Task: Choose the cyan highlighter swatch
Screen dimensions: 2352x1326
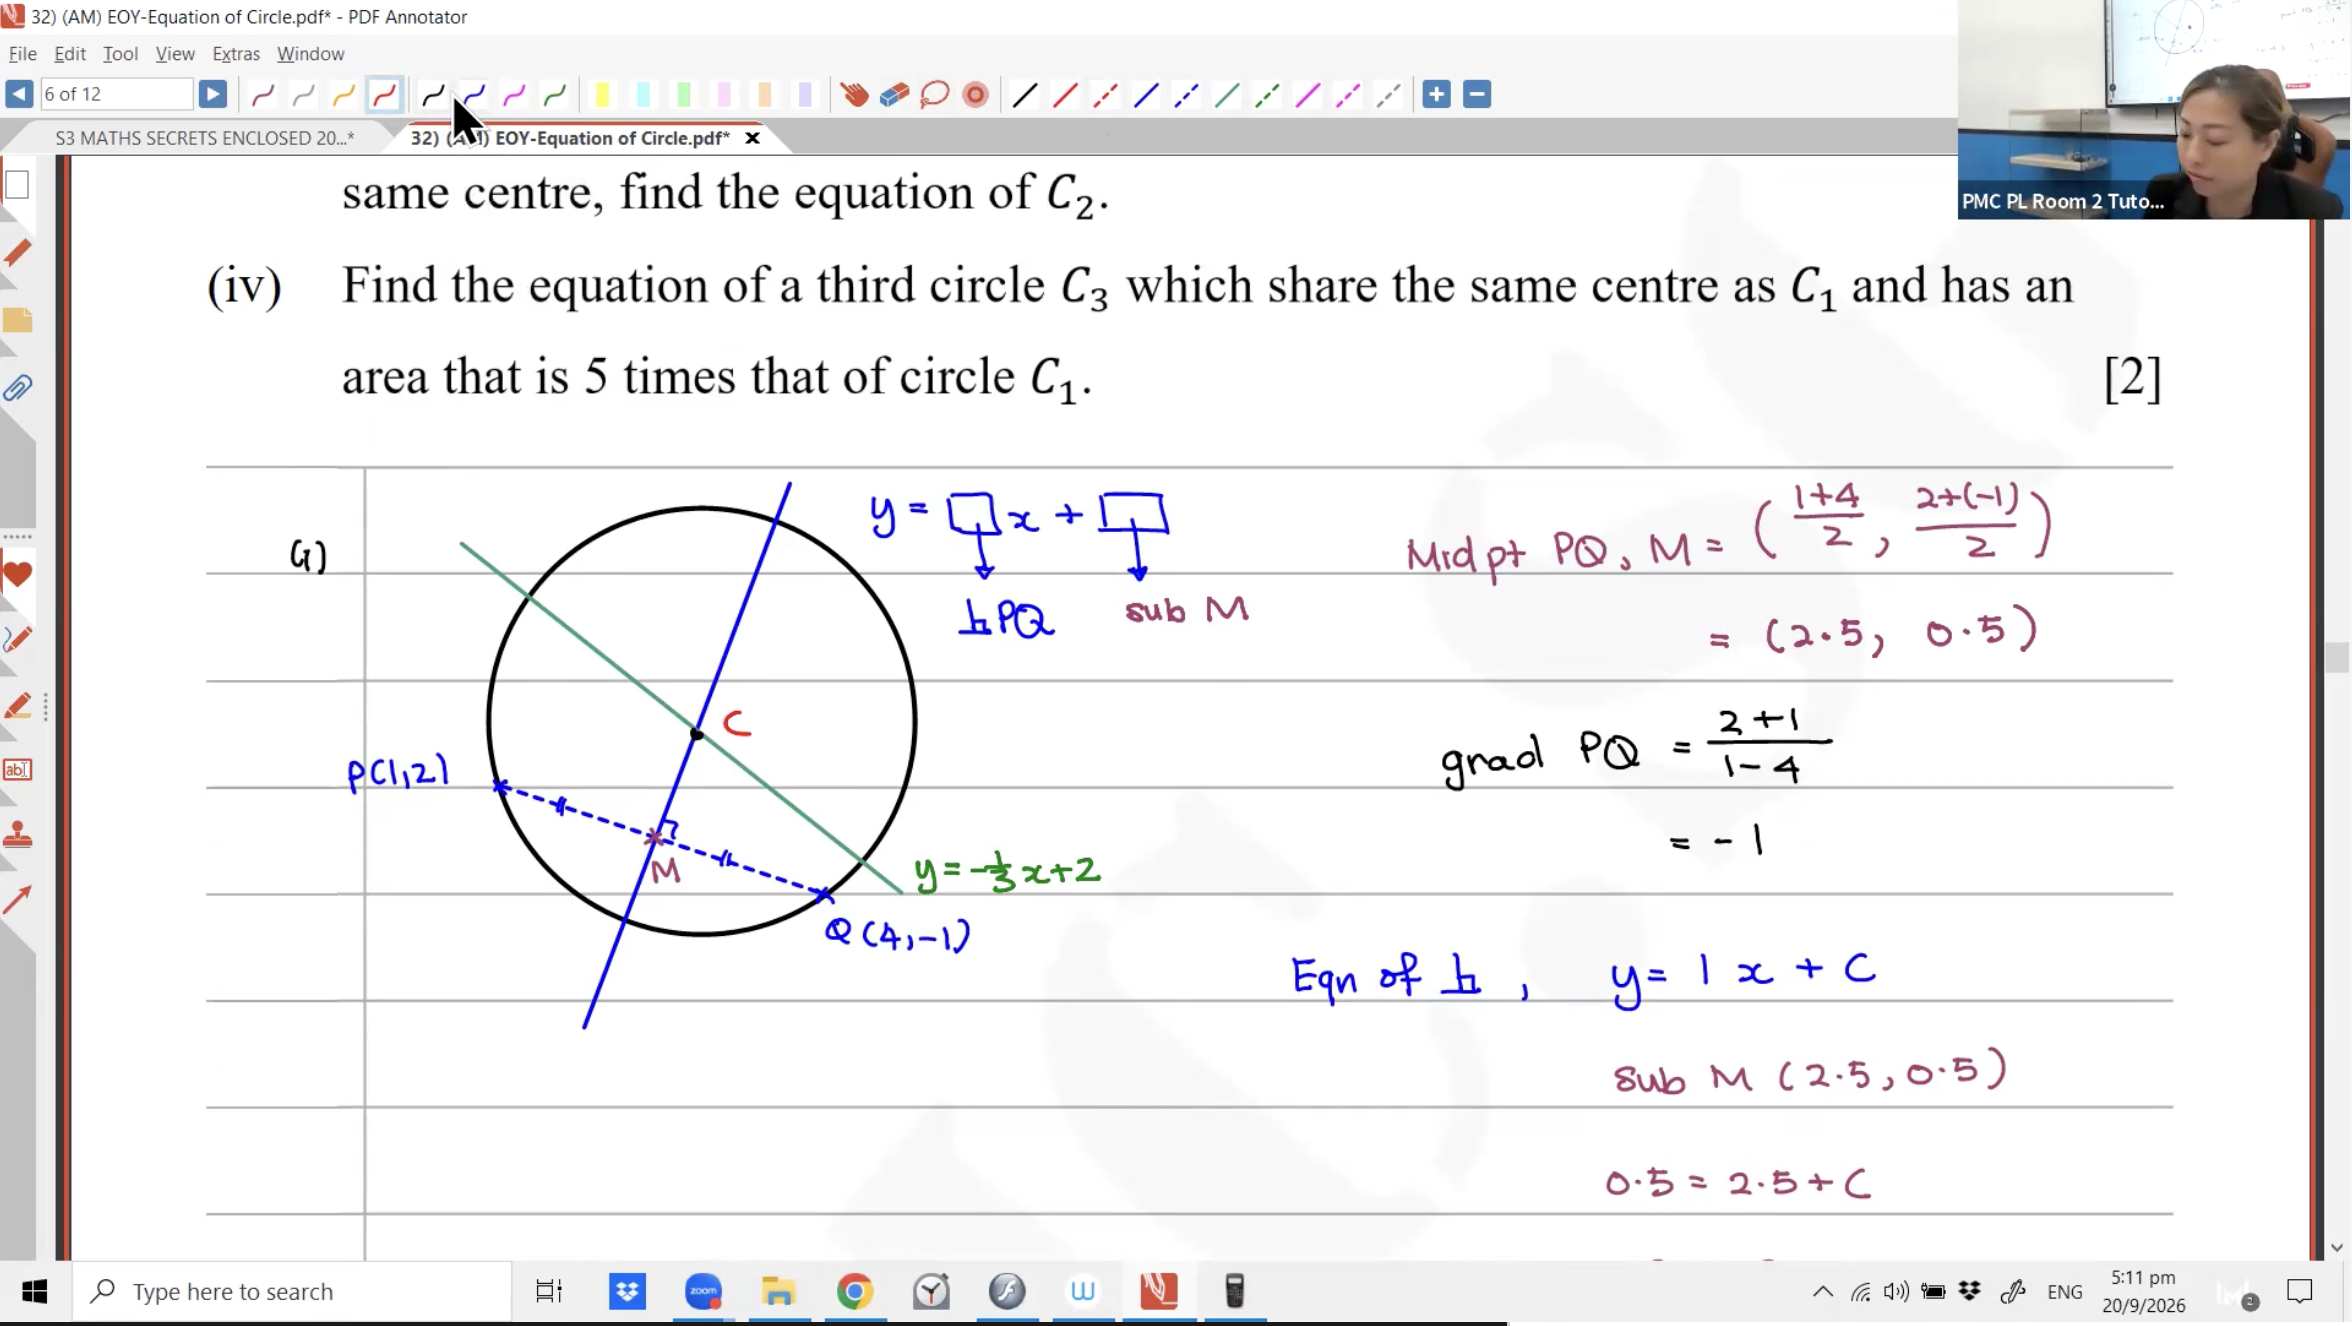Action: [x=643, y=95]
